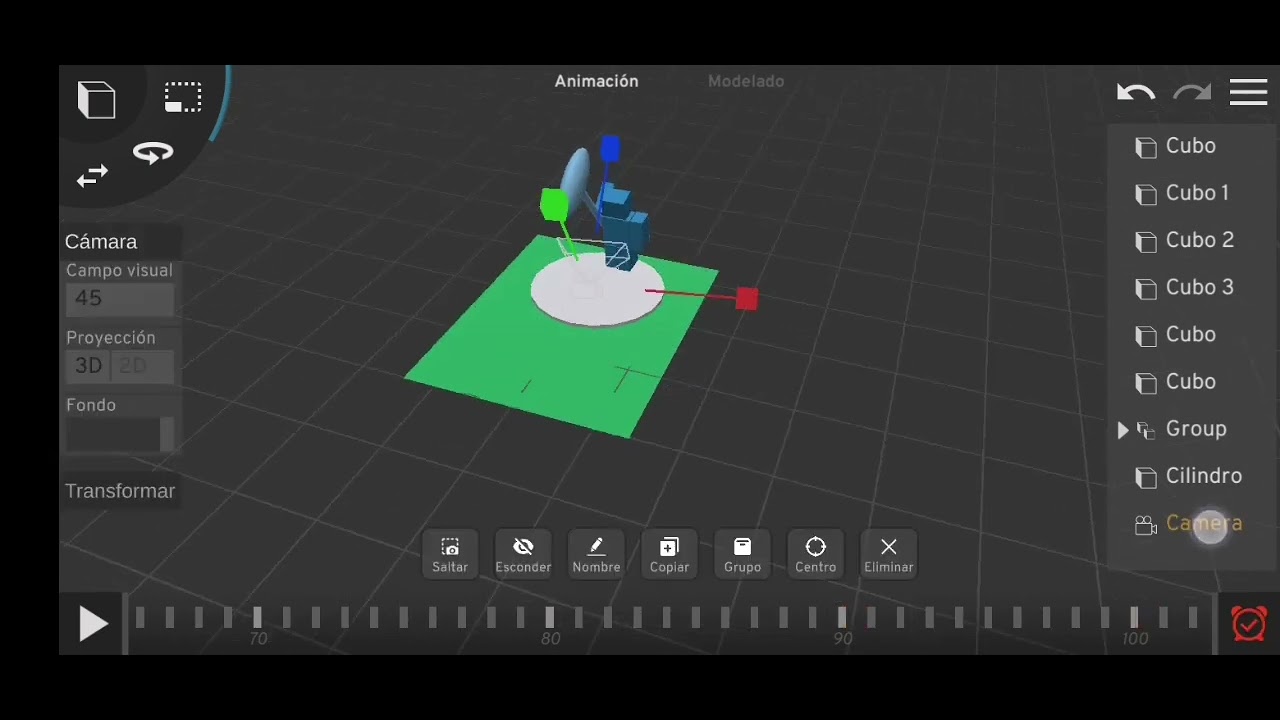Rename object with Nombre button

click(596, 554)
